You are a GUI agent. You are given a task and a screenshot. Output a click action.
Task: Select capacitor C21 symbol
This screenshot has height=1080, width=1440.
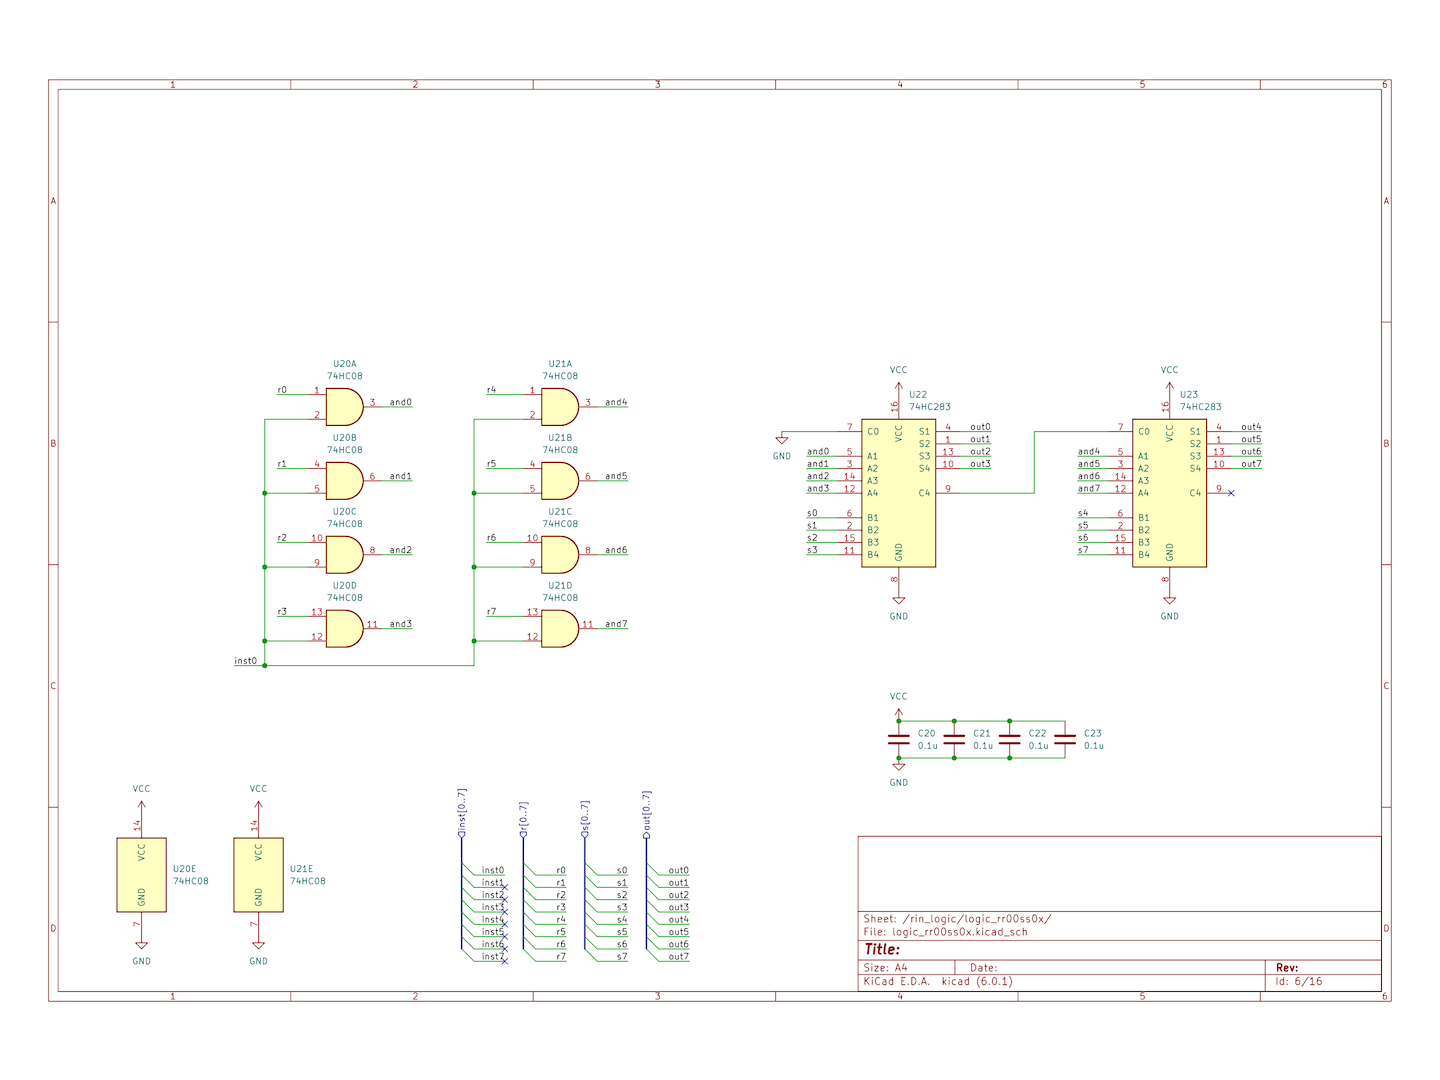(x=954, y=739)
